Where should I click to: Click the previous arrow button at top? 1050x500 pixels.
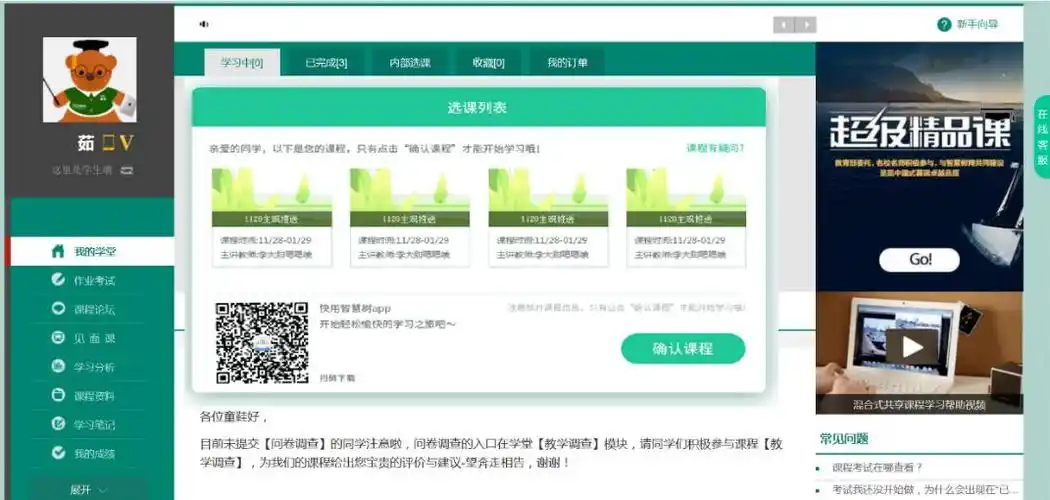[x=783, y=25]
